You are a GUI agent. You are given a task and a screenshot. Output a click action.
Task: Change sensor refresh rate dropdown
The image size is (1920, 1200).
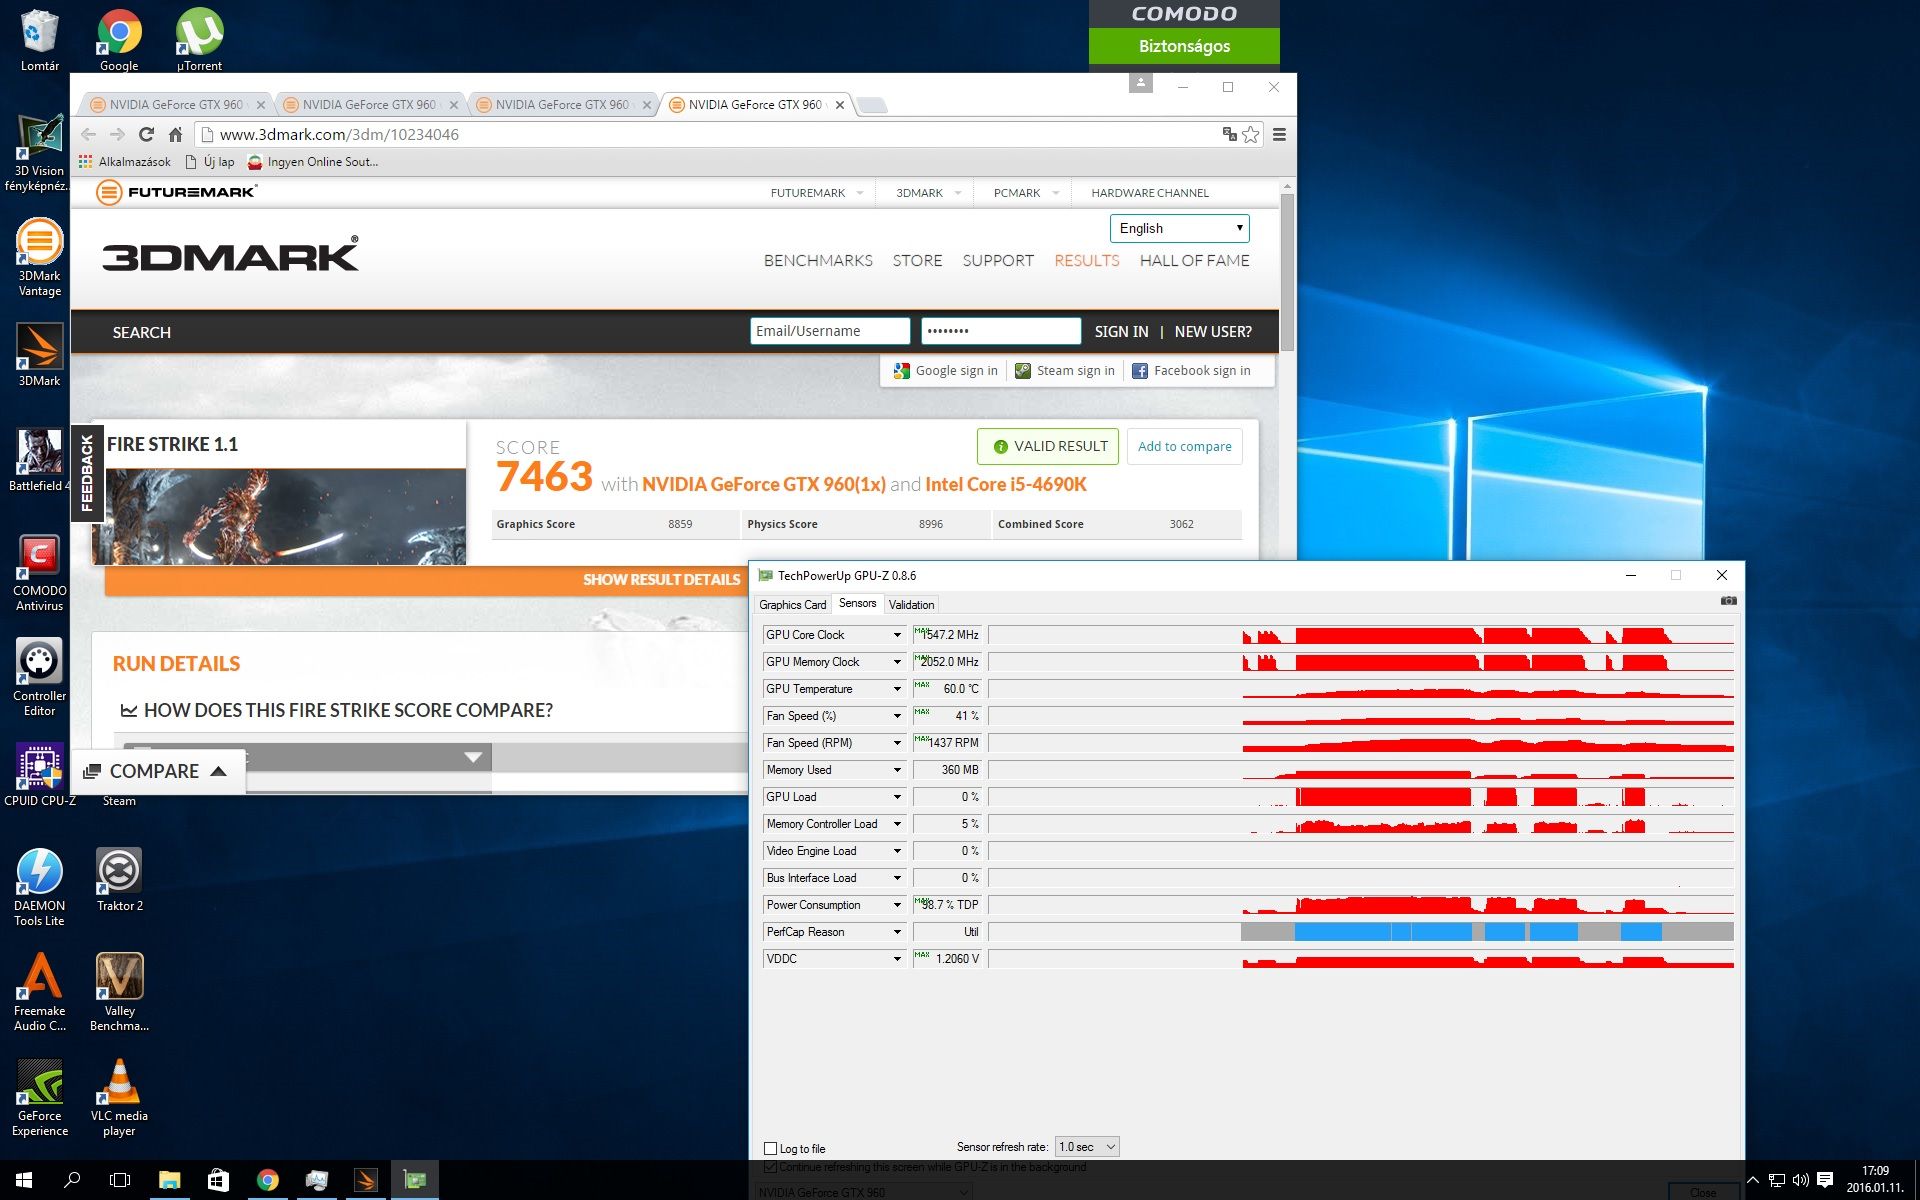(1087, 1147)
